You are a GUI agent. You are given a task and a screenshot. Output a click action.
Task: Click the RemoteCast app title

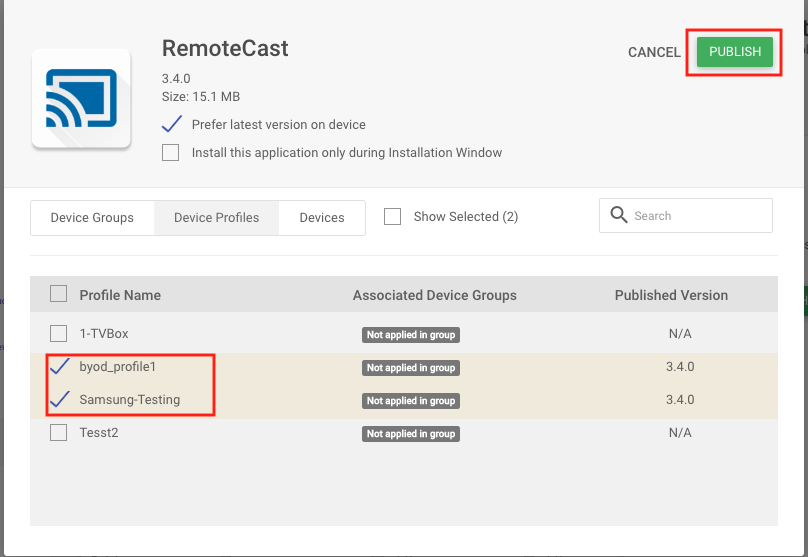pyautogui.click(x=225, y=48)
